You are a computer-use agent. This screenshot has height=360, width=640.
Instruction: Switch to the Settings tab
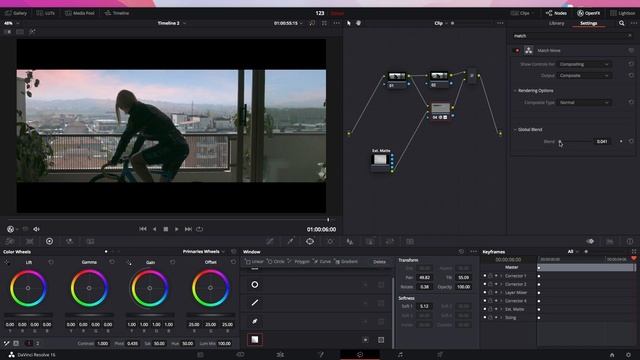[x=589, y=23]
